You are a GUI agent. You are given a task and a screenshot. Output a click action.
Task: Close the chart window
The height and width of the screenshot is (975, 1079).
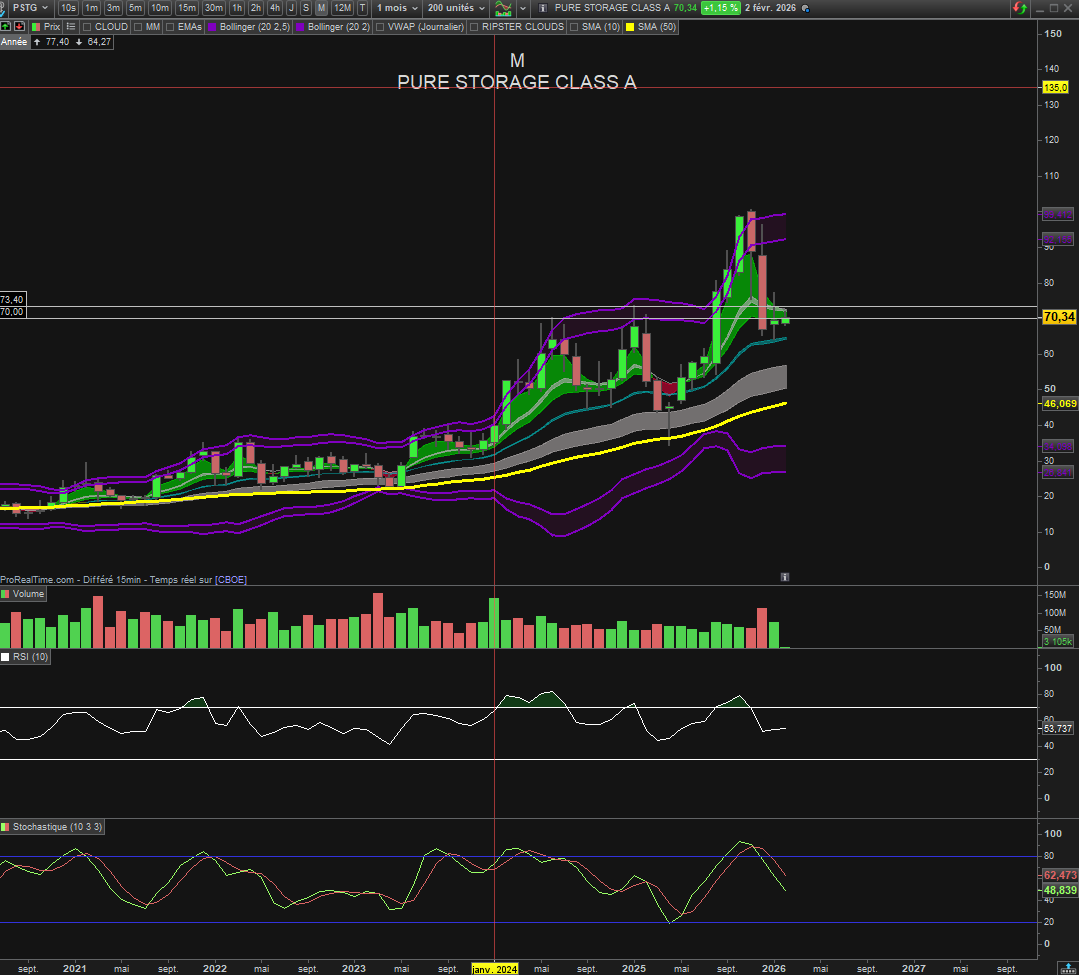pyautogui.click(x=1068, y=8)
